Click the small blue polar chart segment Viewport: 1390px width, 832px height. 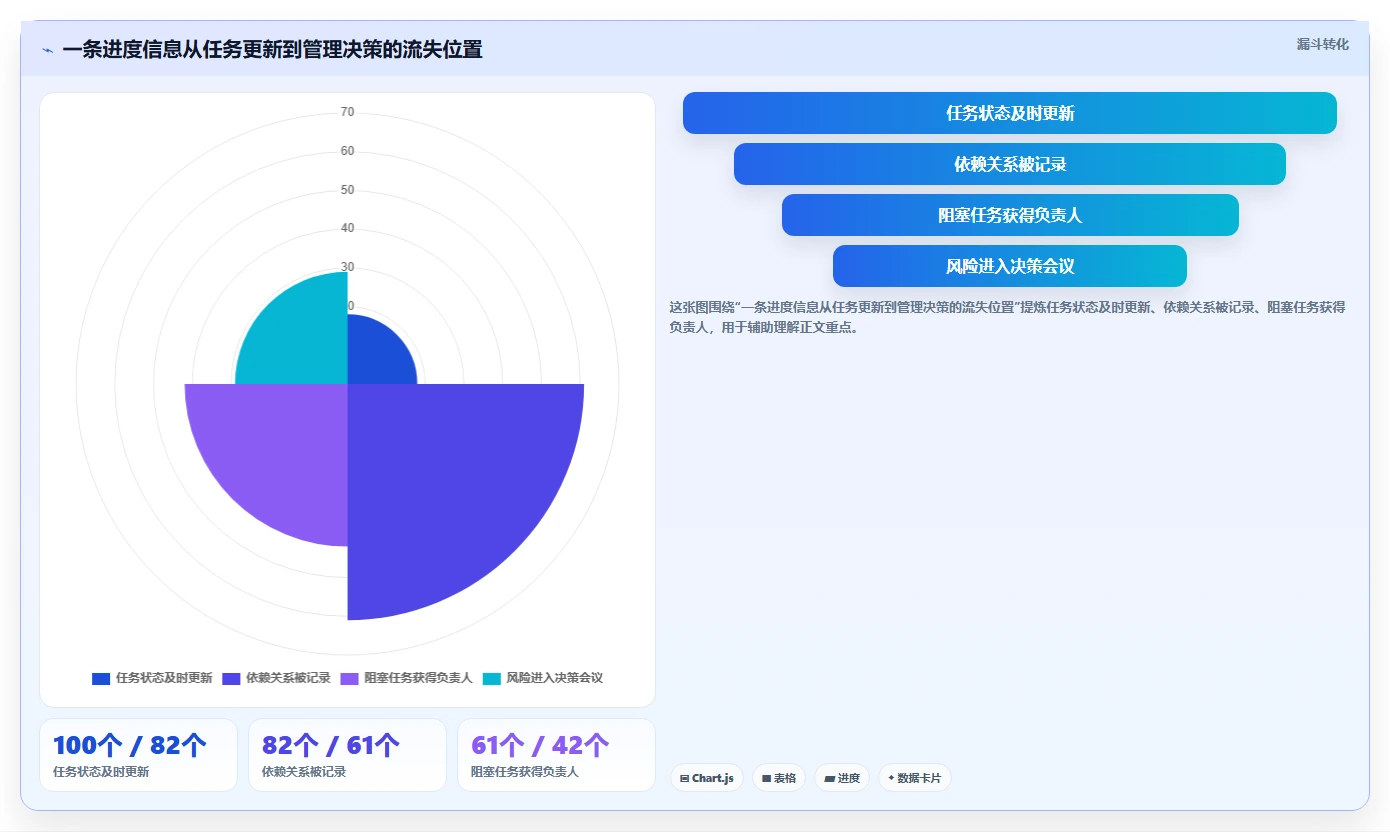pyautogui.click(x=375, y=355)
